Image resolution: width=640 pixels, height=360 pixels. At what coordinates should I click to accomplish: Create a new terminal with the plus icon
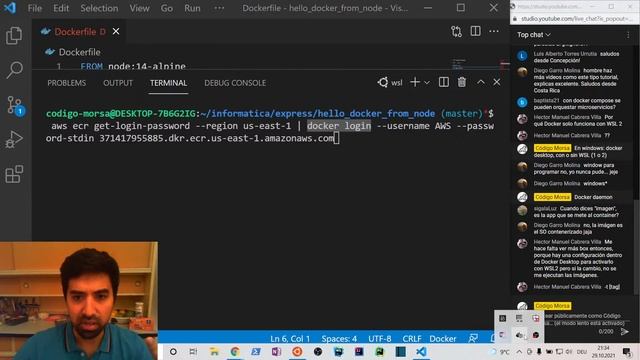[415, 82]
